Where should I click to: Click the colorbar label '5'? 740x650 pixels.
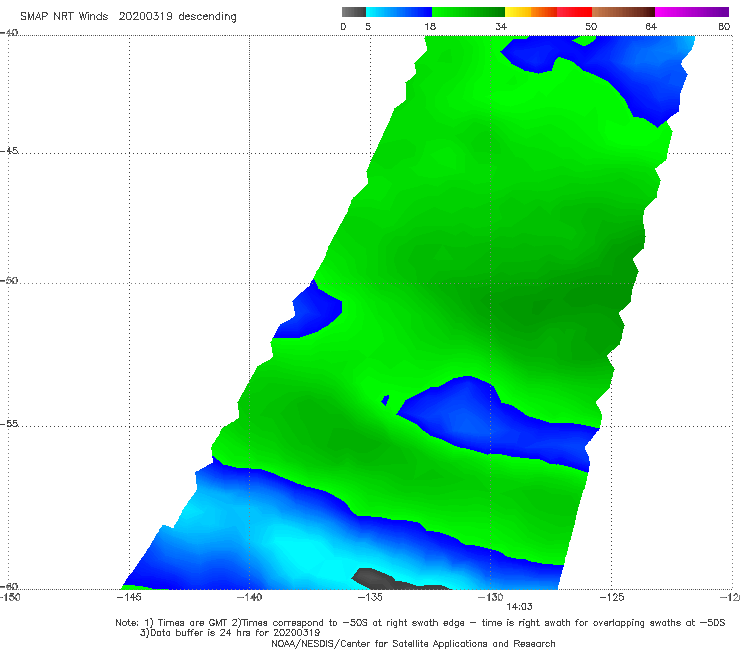[368, 27]
